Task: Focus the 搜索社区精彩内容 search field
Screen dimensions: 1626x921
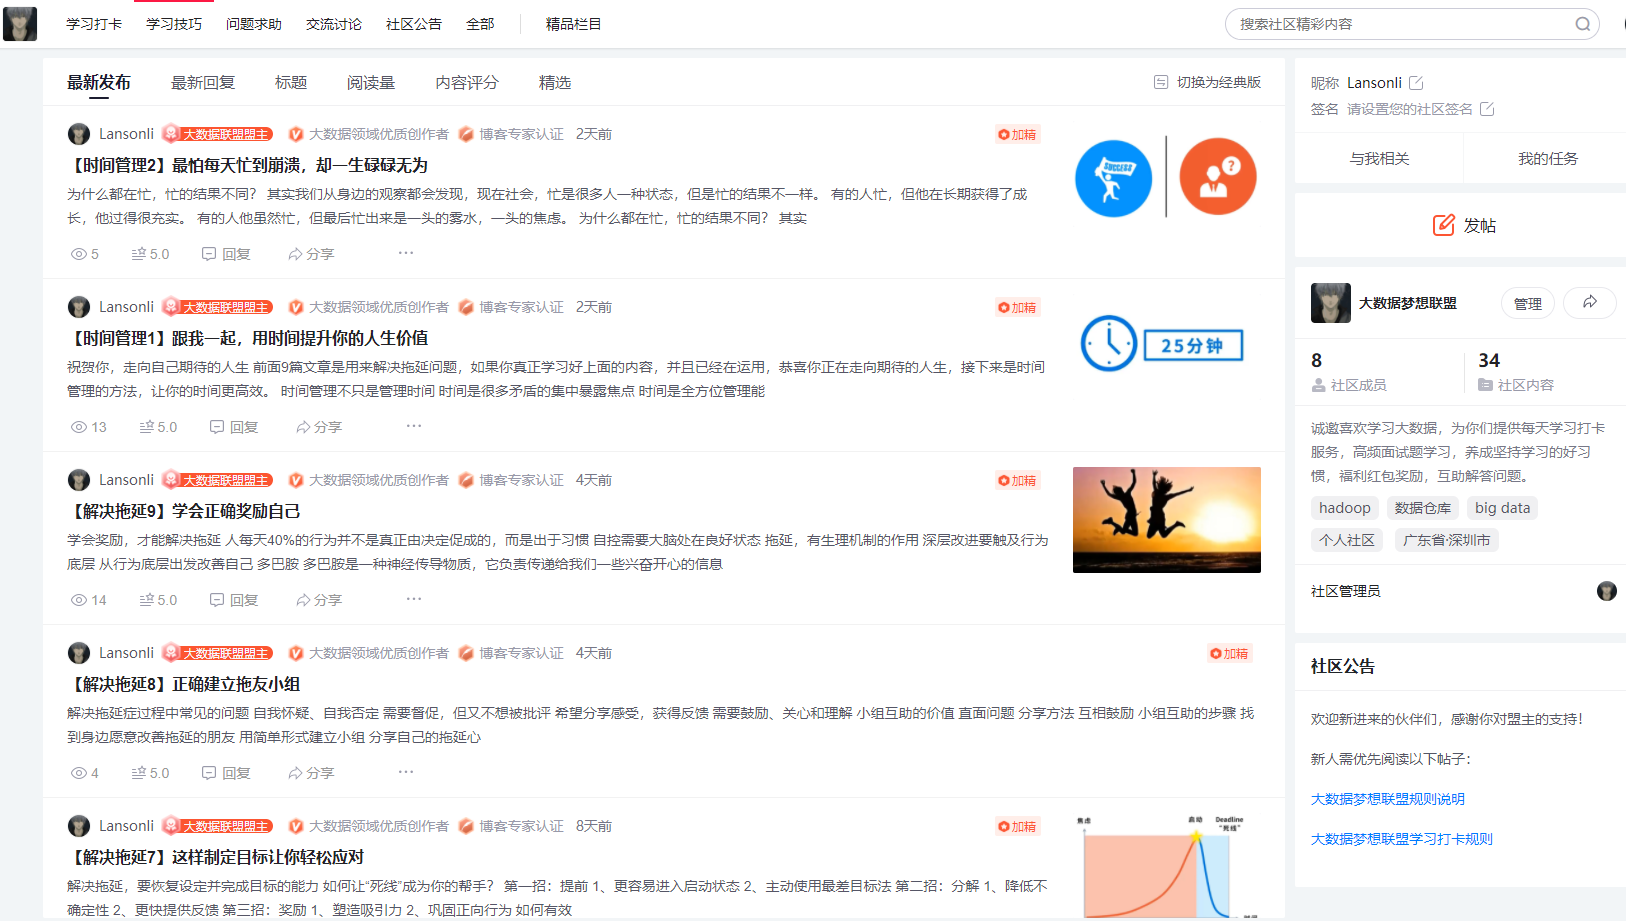Action: (1411, 24)
